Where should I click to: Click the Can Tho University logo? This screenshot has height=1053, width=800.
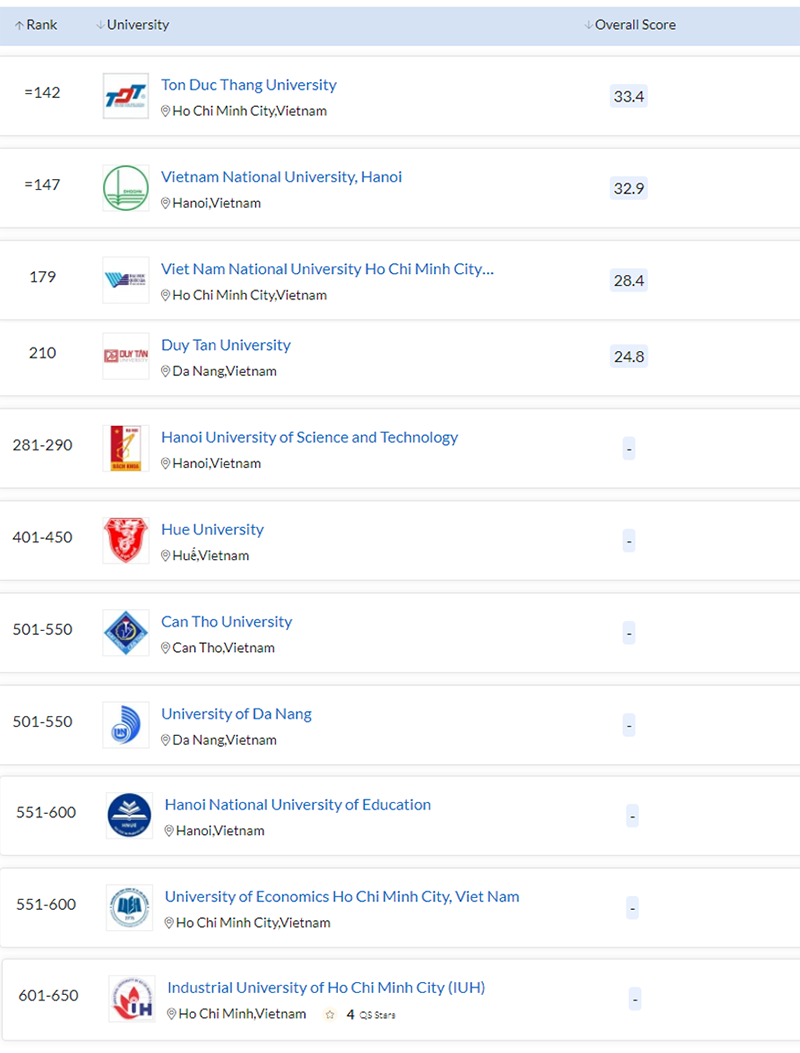(x=125, y=633)
